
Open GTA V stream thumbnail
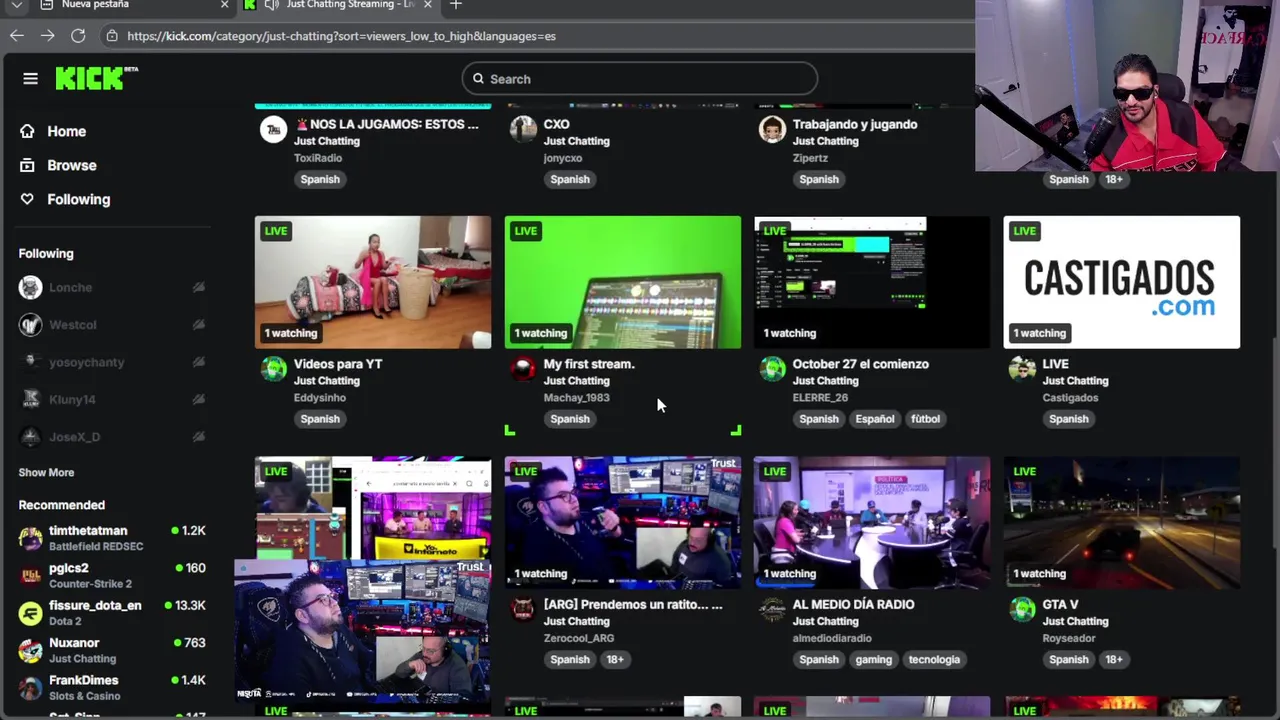pyautogui.click(x=1122, y=522)
